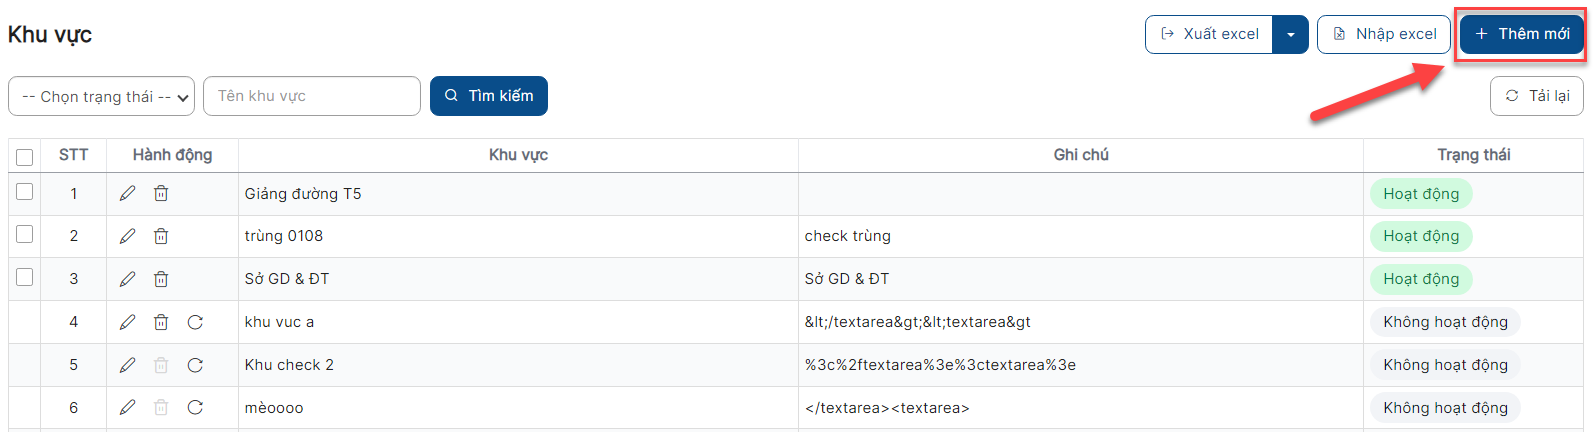Click restore icon for mèoooo row
The width and height of the screenshot is (1594, 432).
[195, 408]
